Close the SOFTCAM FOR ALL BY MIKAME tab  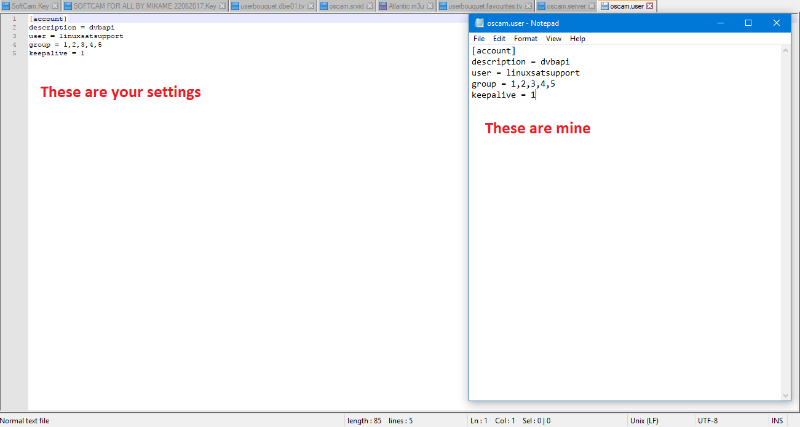pyautogui.click(x=222, y=6)
